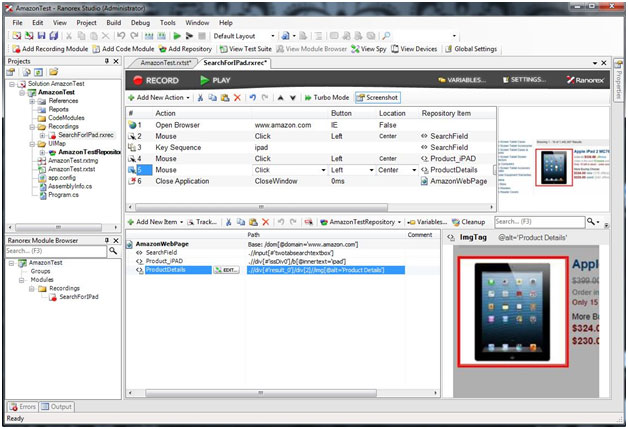Screen dimensions: 628x429
Task: Select the Open Browser action row
Action: click(x=311, y=125)
